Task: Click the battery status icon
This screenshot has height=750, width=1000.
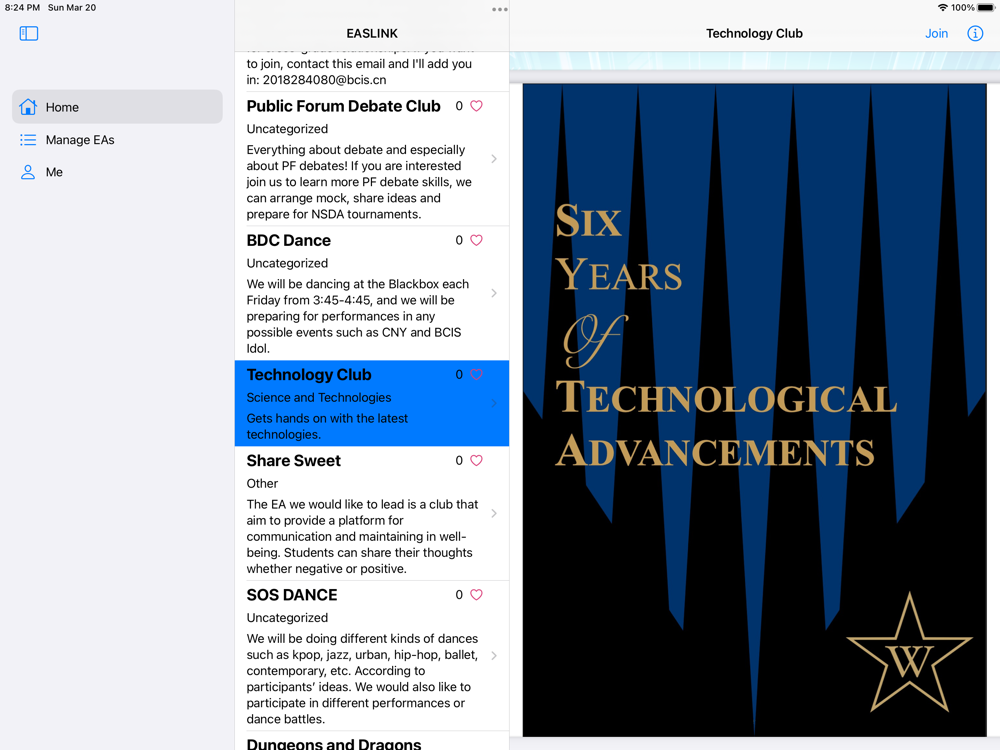Action: coord(986,8)
